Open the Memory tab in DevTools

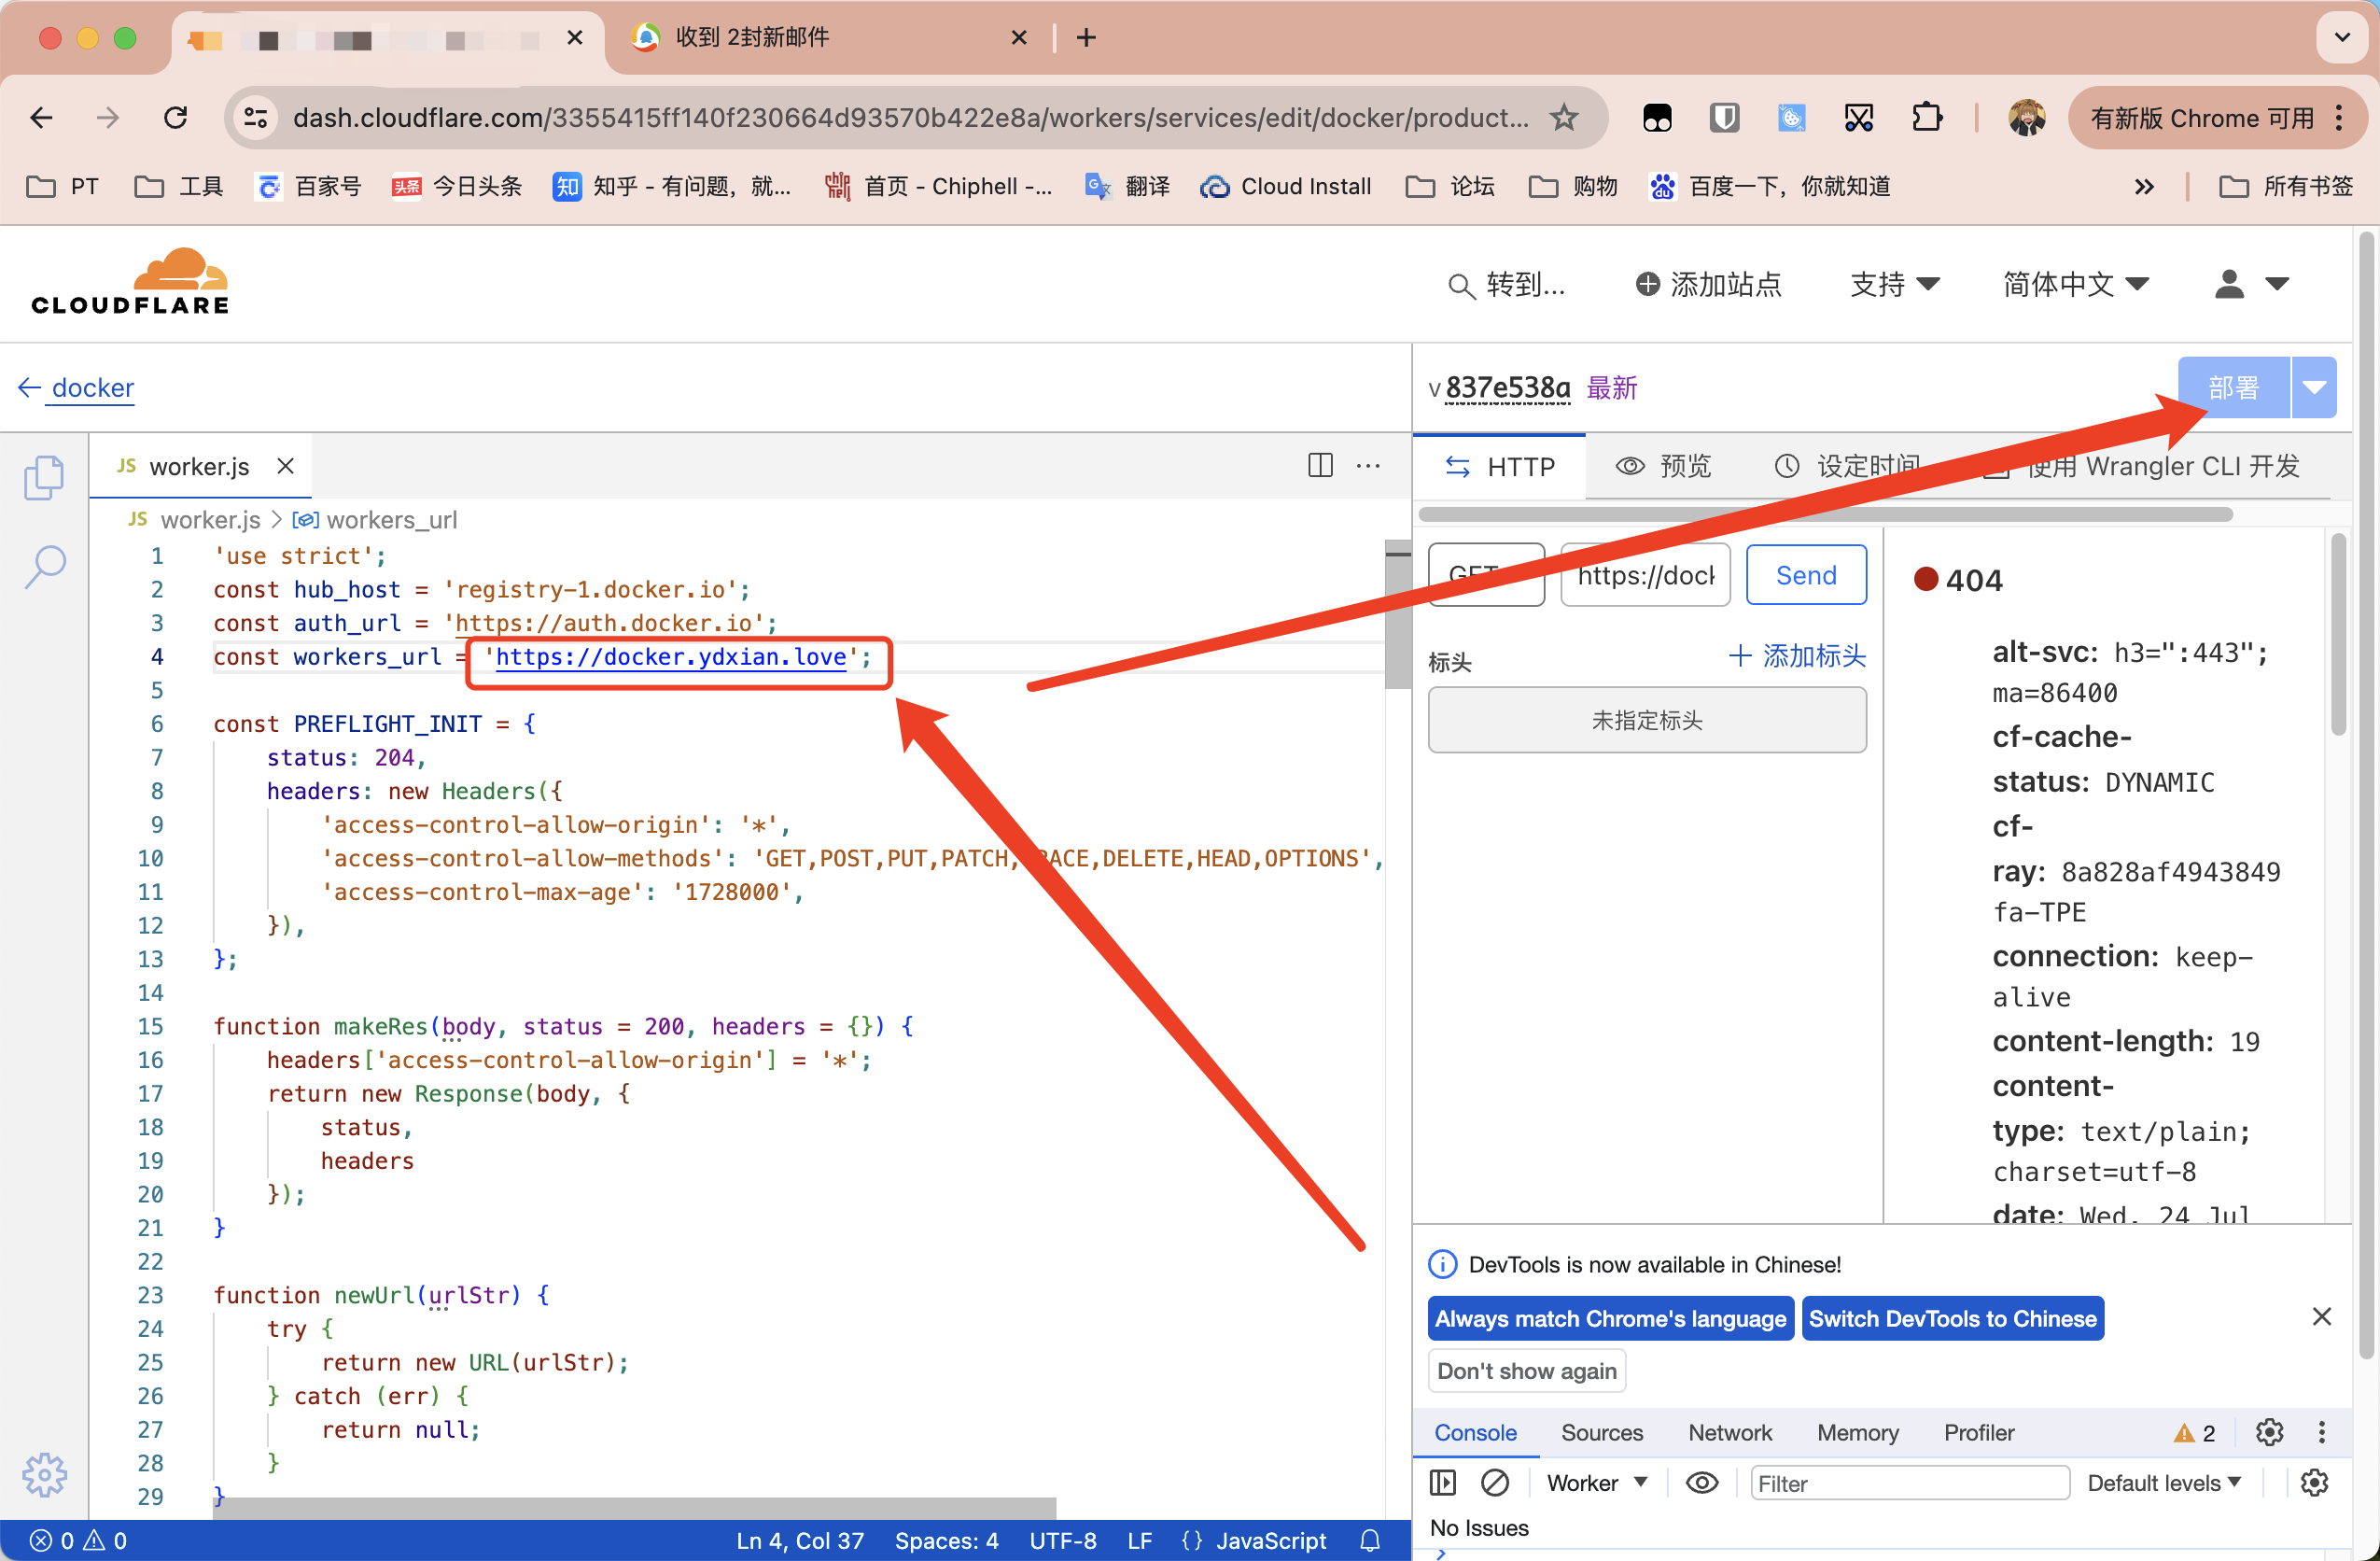click(x=1857, y=1432)
